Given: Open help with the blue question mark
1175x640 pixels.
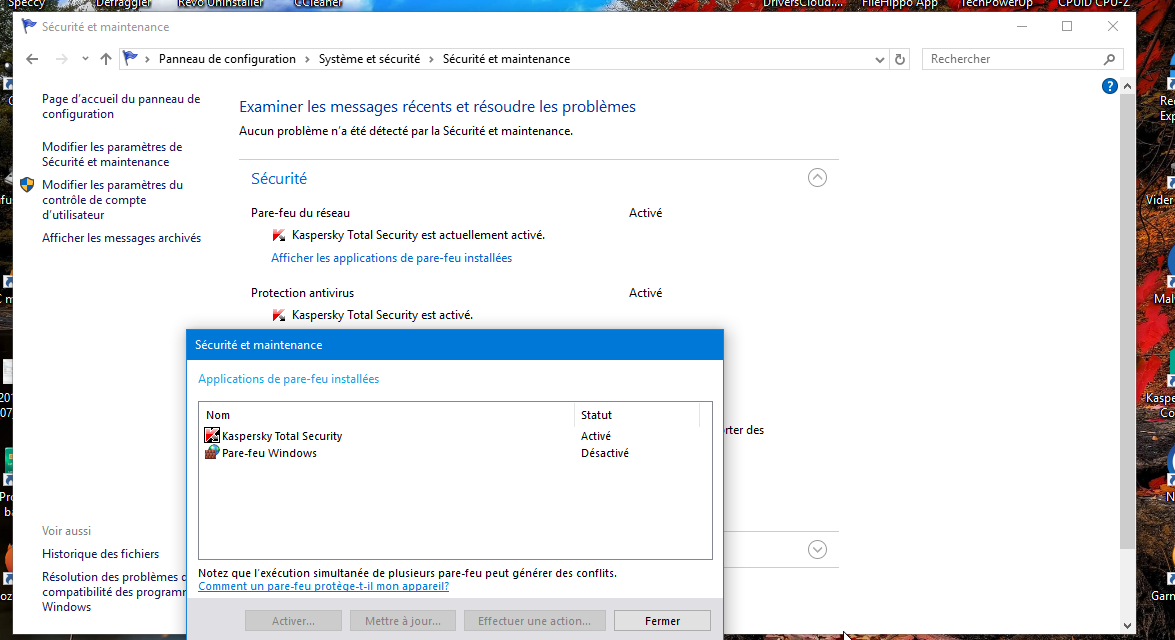Looking at the screenshot, I should (x=1110, y=86).
